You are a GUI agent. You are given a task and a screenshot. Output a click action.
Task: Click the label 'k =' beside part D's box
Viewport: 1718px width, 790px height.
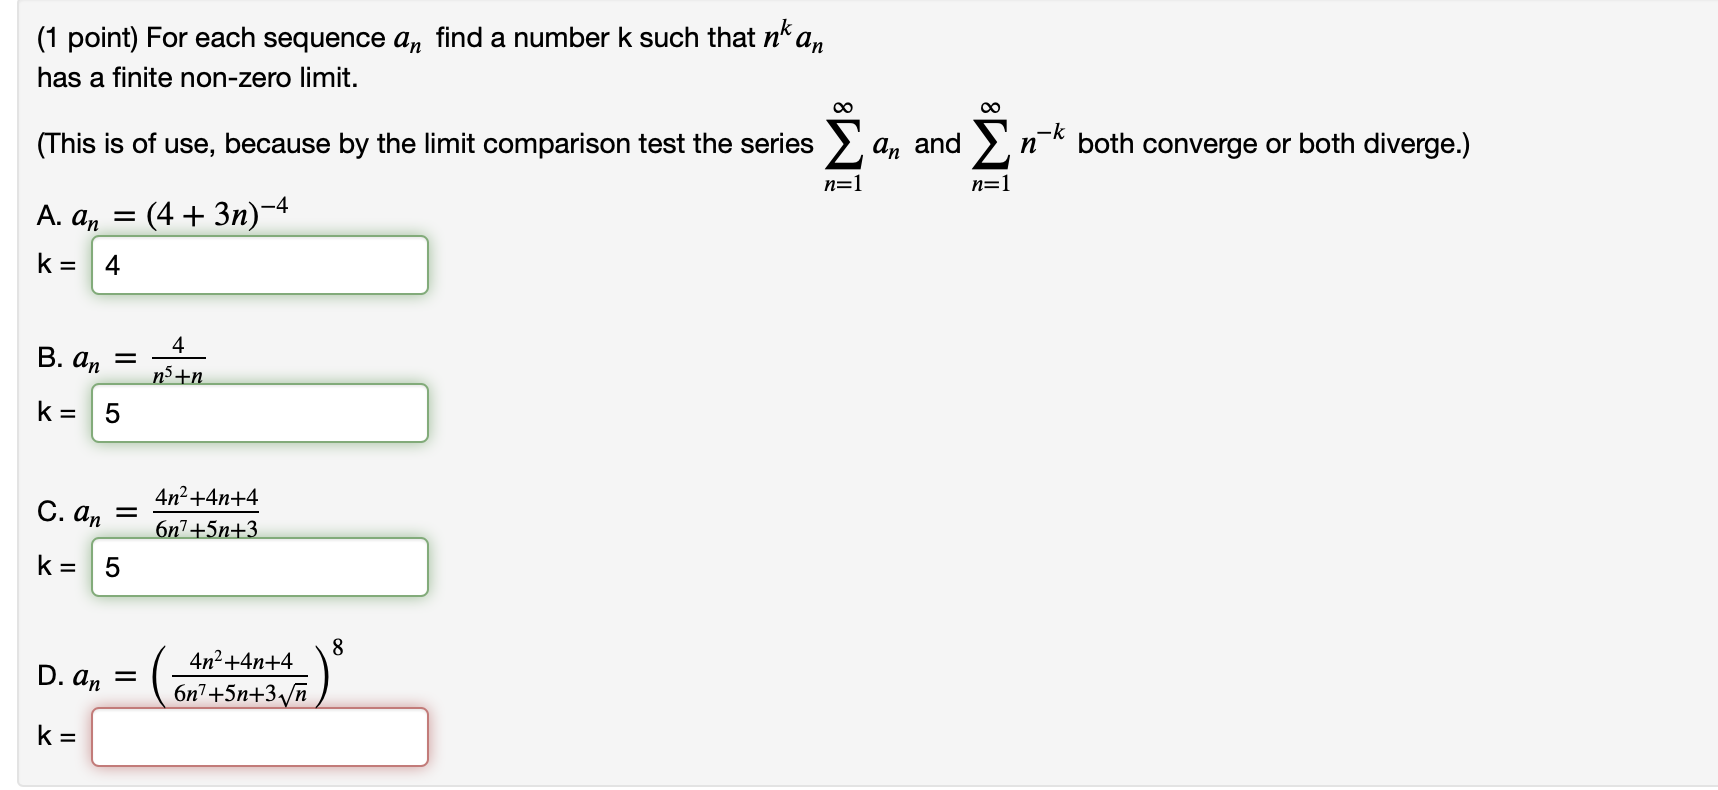click(55, 737)
